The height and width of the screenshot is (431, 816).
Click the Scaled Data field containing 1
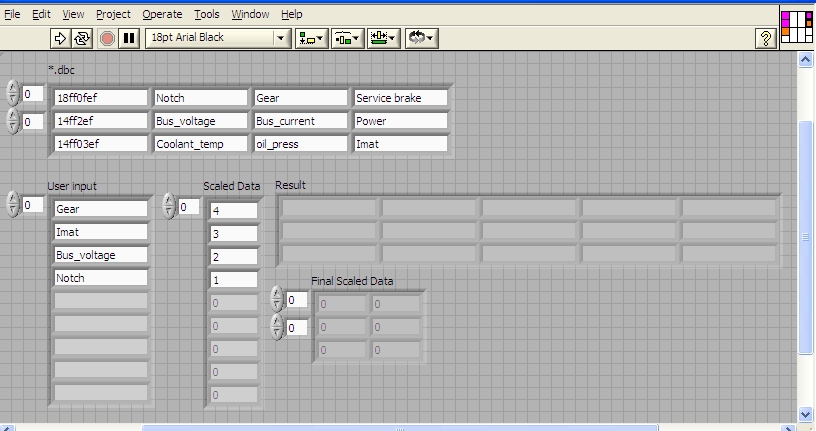point(234,280)
